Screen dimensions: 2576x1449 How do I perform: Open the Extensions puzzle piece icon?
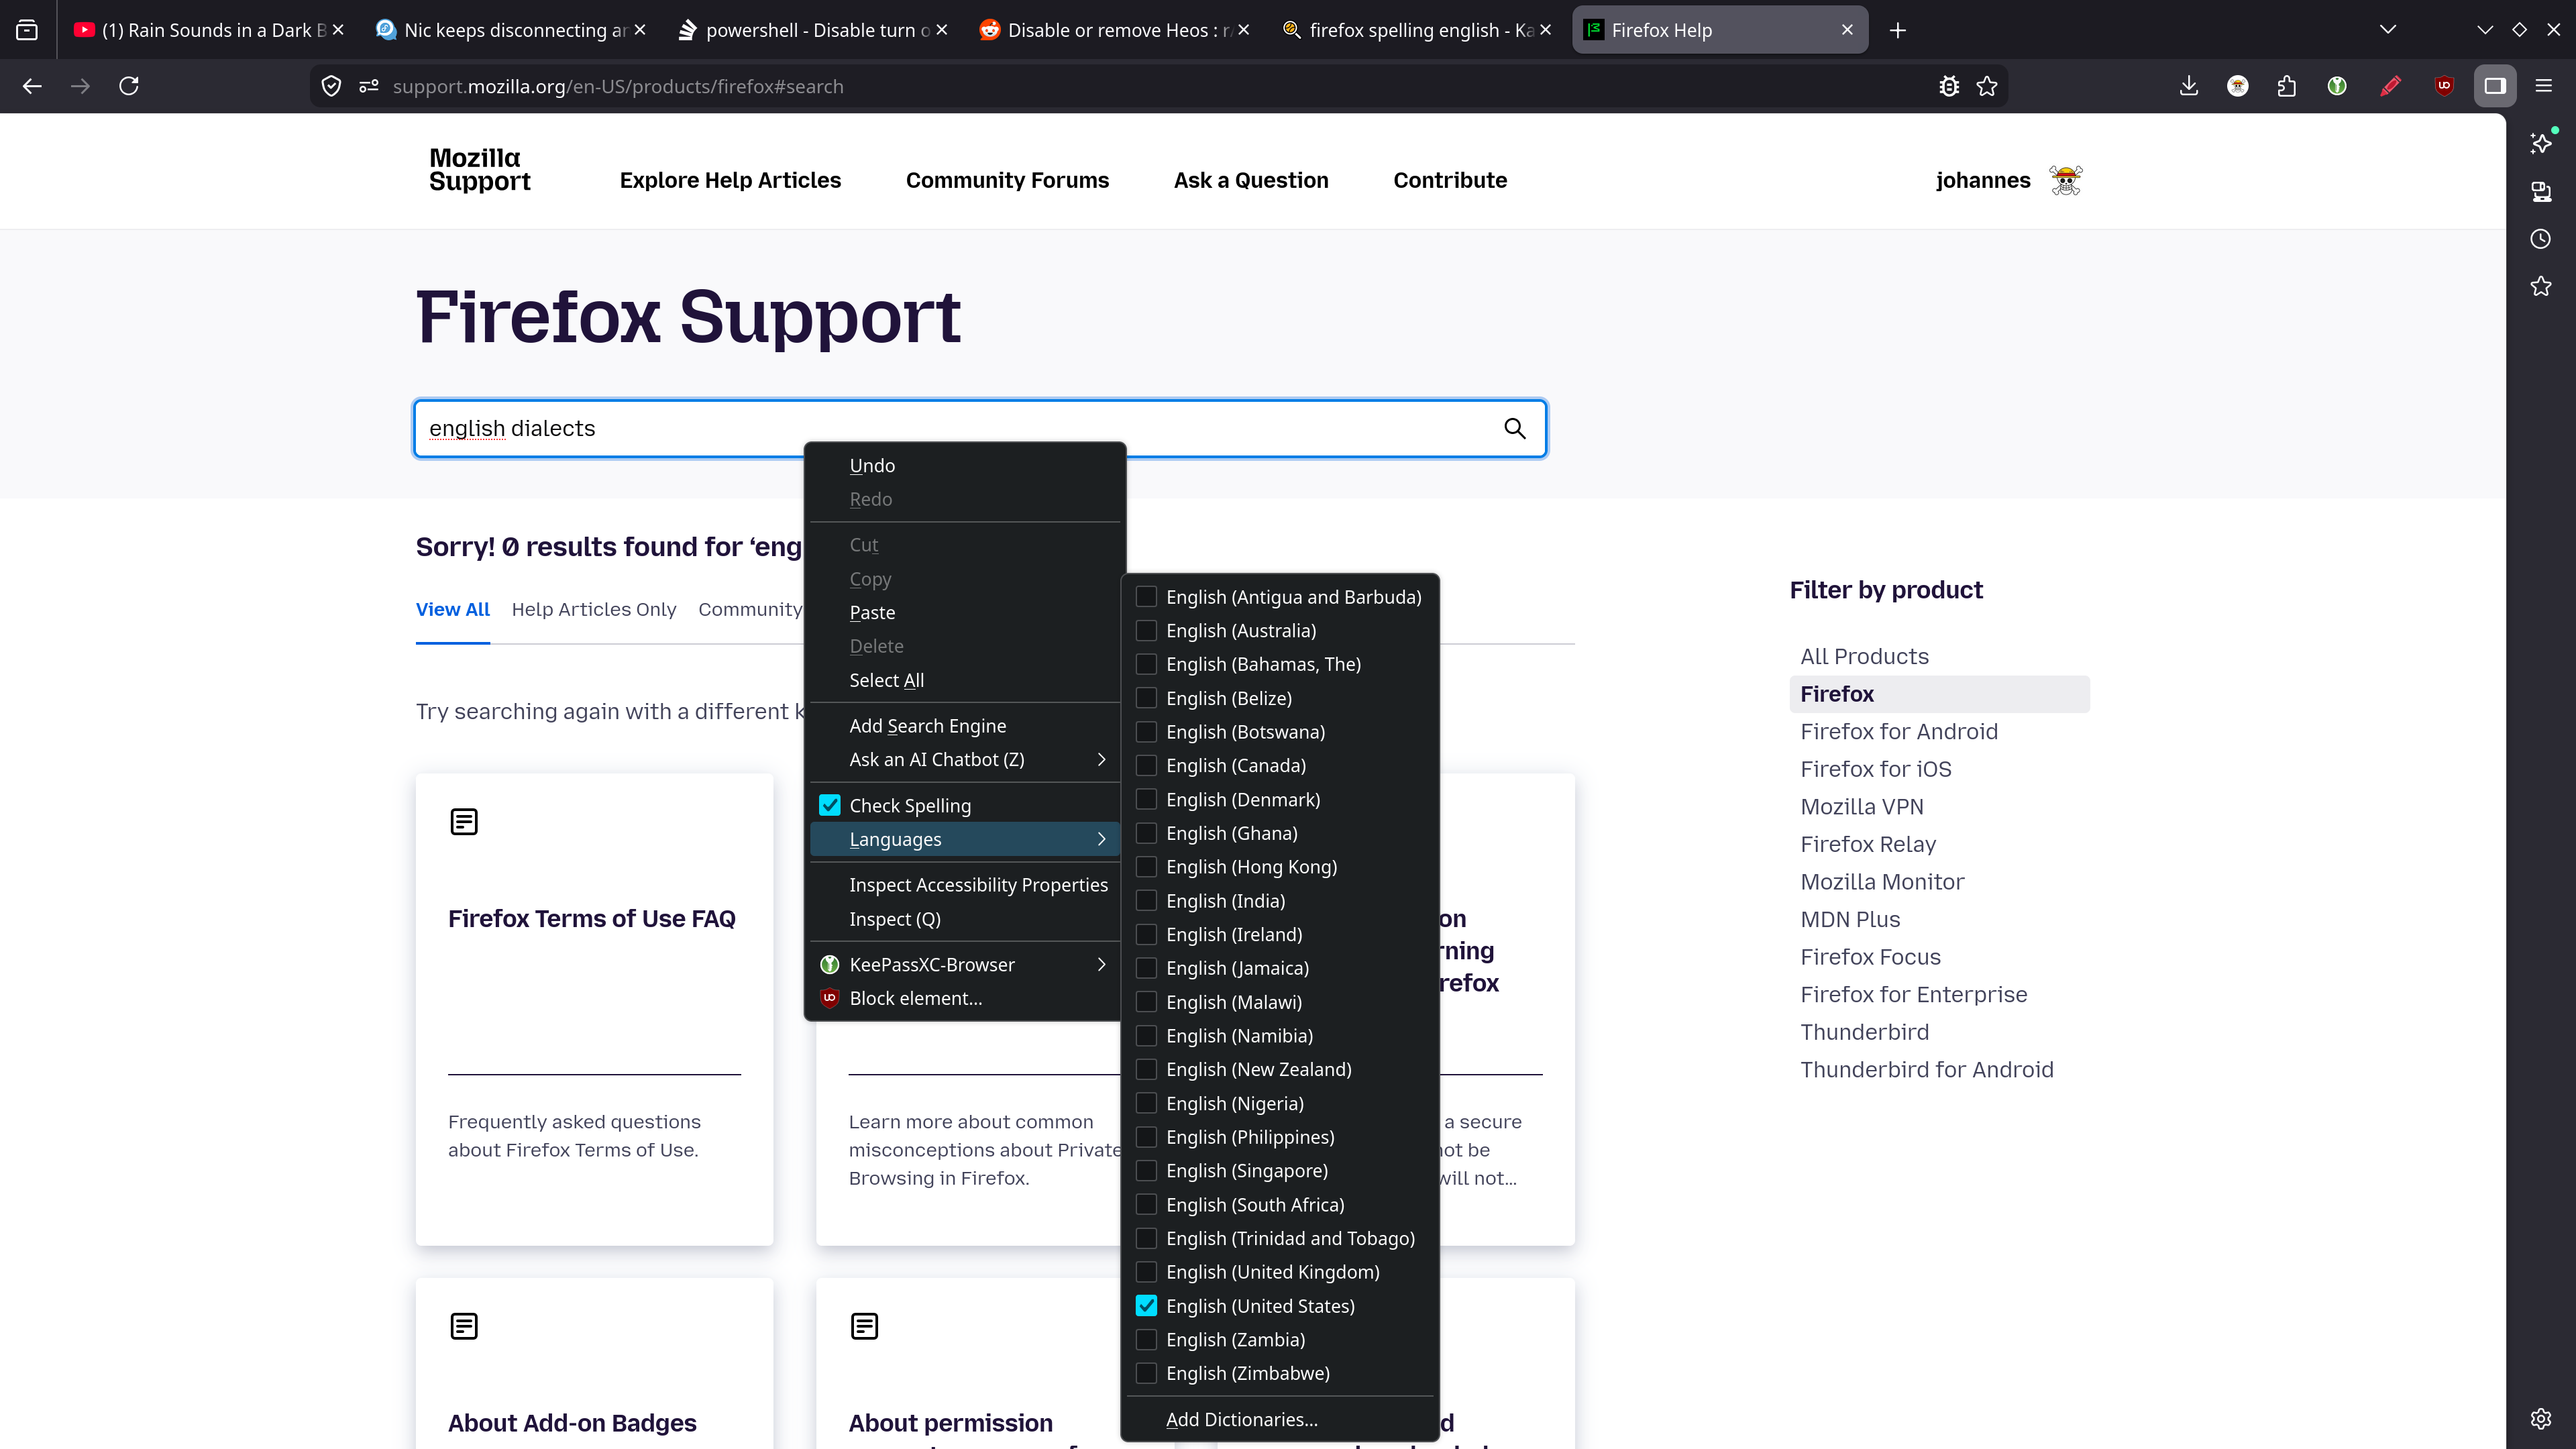2286,86
